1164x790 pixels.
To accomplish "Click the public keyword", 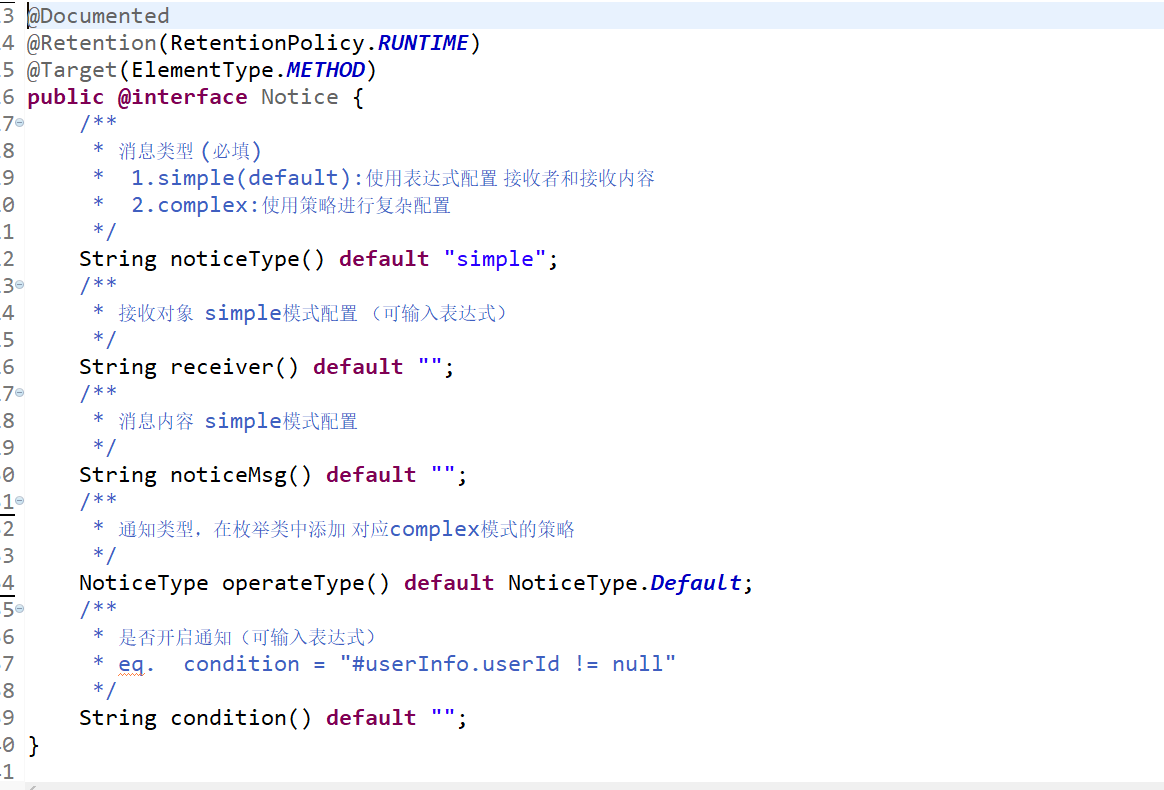I will coord(65,97).
